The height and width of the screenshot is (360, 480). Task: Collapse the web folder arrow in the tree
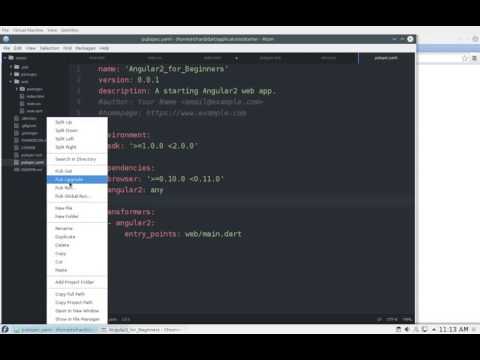[11, 81]
